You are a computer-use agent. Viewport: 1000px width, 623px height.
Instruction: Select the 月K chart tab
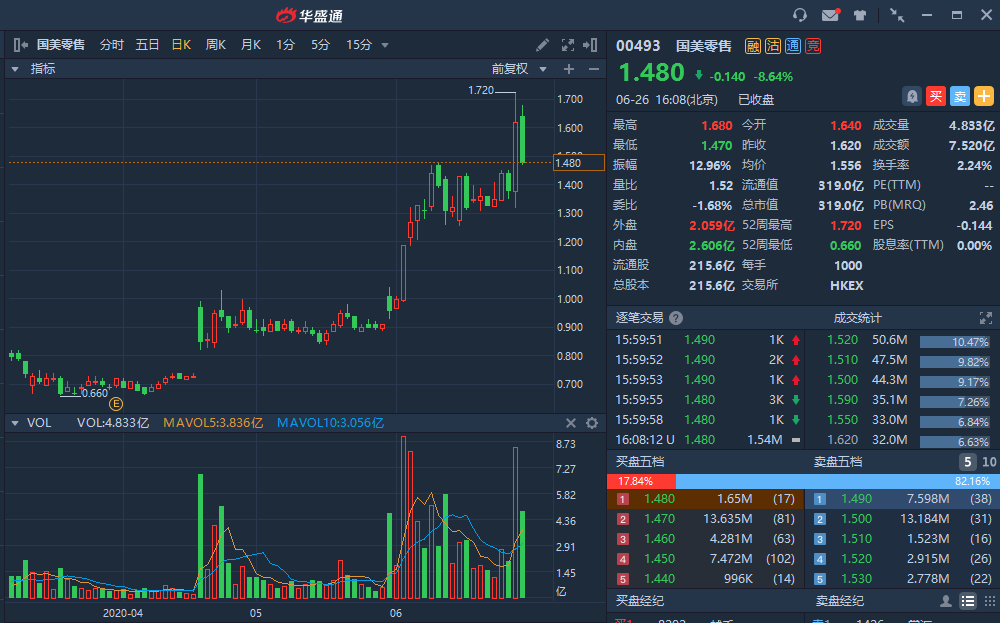tap(251, 45)
